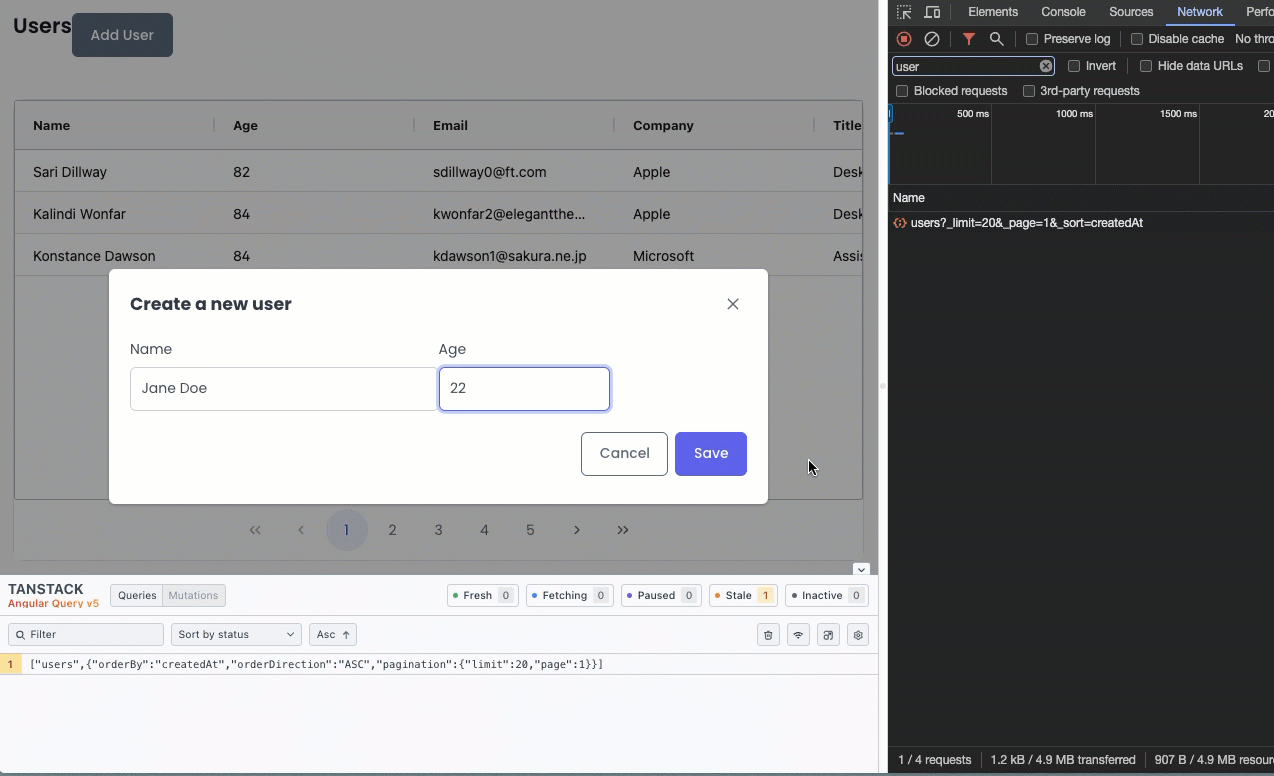The width and height of the screenshot is (1274, 776).
Task: Clear the network log
Action: 932,39
